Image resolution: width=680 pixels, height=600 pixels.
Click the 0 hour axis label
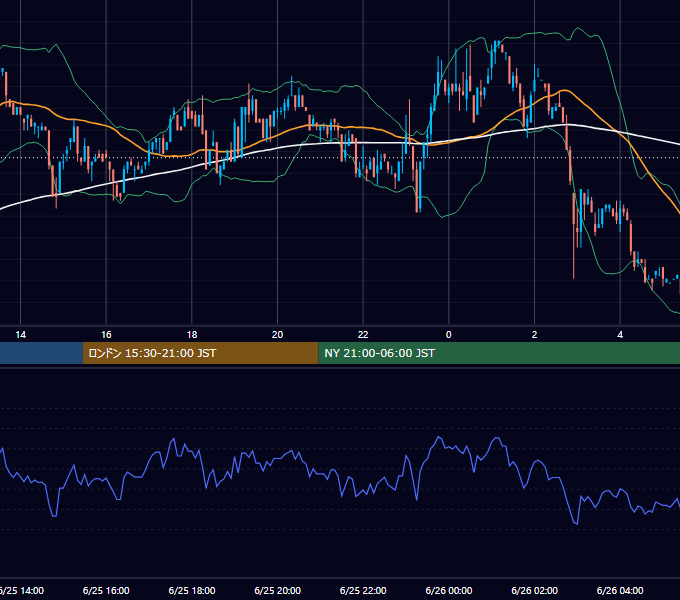coord(449,335)
